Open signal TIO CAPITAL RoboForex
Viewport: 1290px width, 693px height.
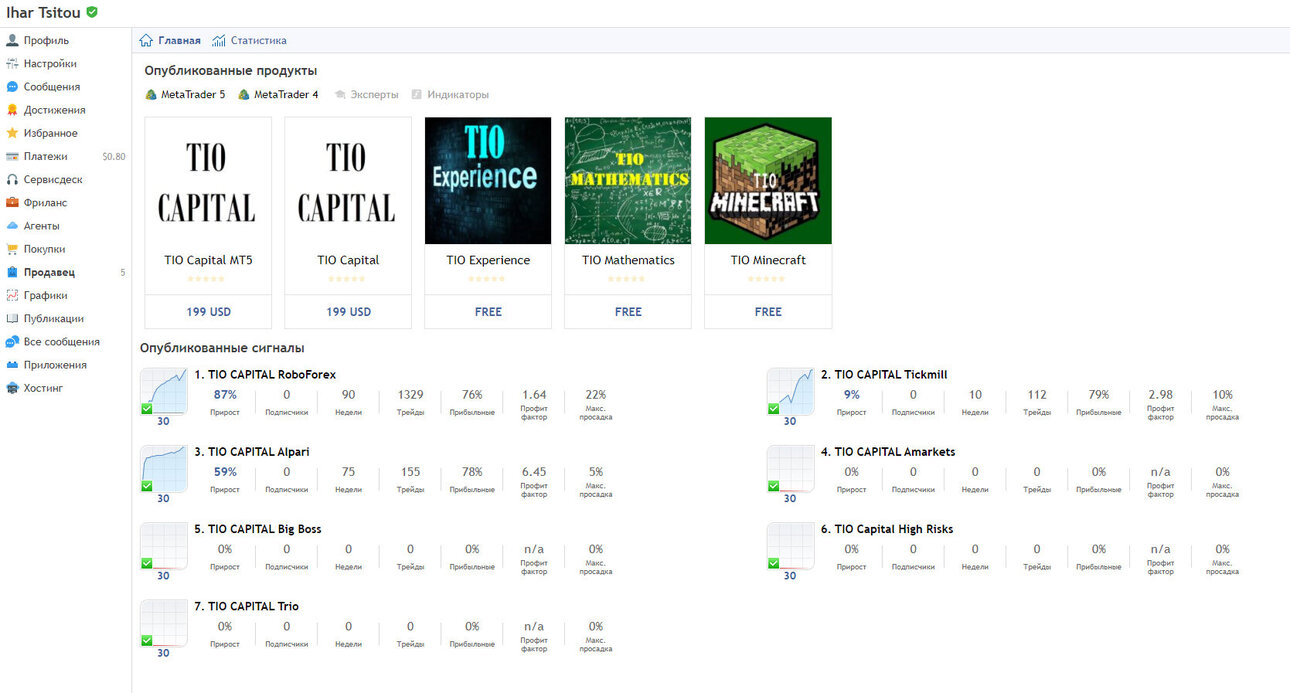pyautogui.click(x=265, y=375)
